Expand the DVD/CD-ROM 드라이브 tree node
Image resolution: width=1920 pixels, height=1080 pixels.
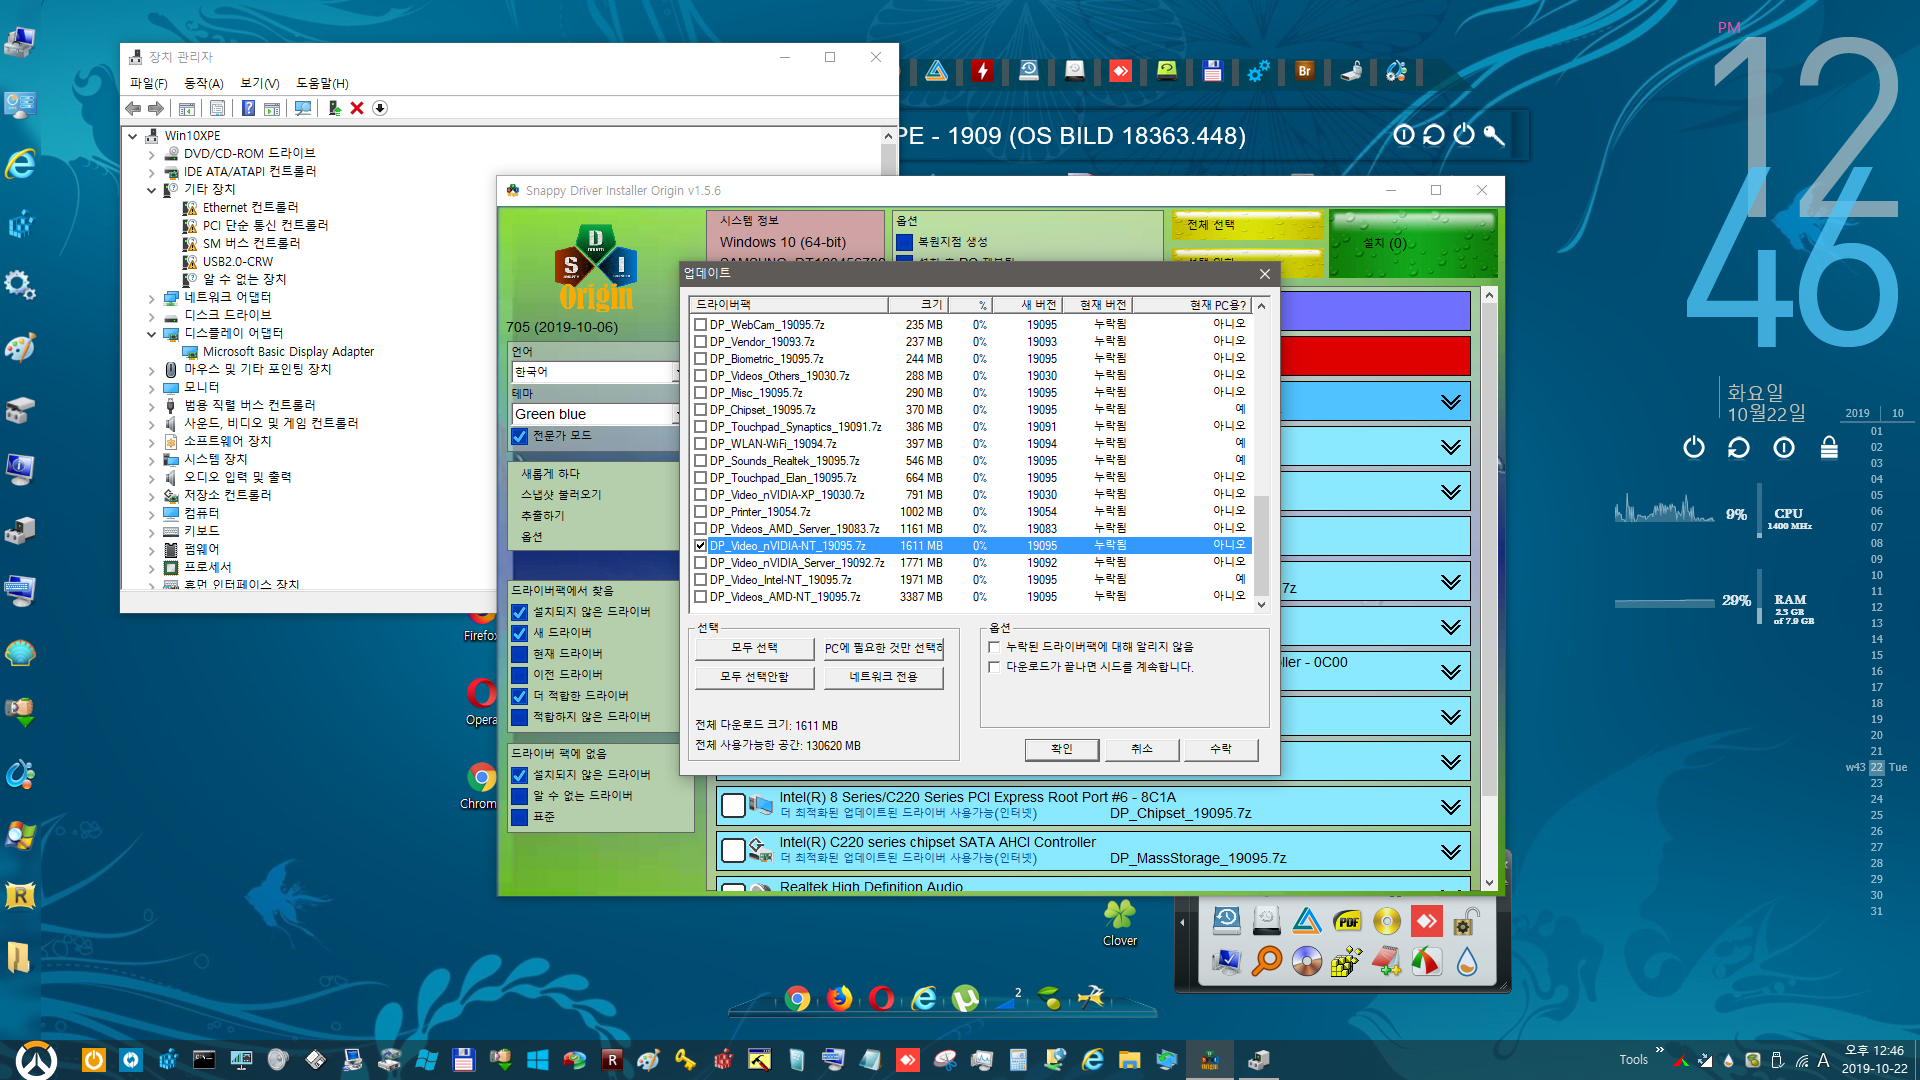pos(151,154)
